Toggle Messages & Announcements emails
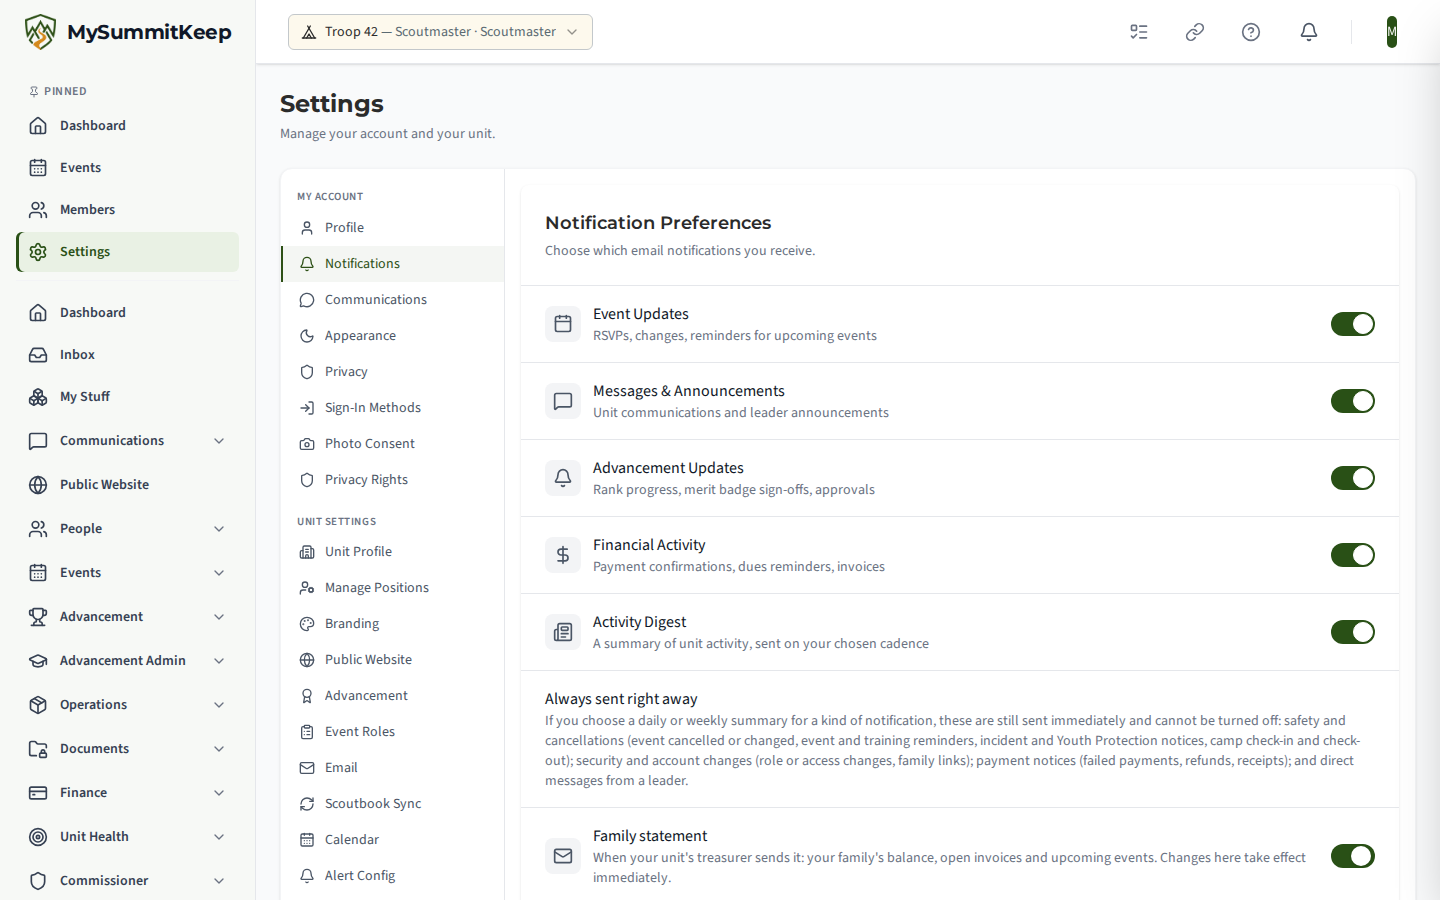This screenshot has height=900, width=1440. point(1353,401)
